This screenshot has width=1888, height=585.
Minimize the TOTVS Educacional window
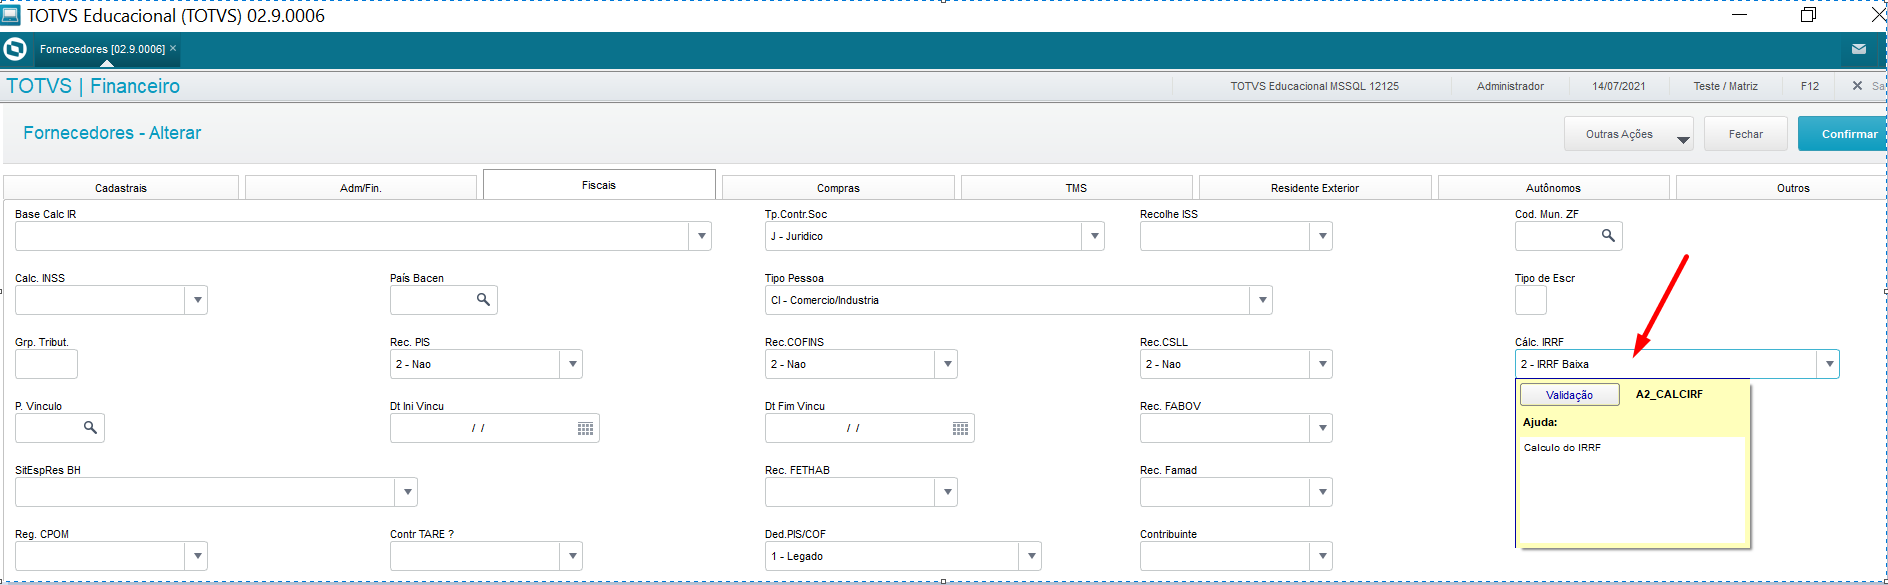[x=1739, y=15]
